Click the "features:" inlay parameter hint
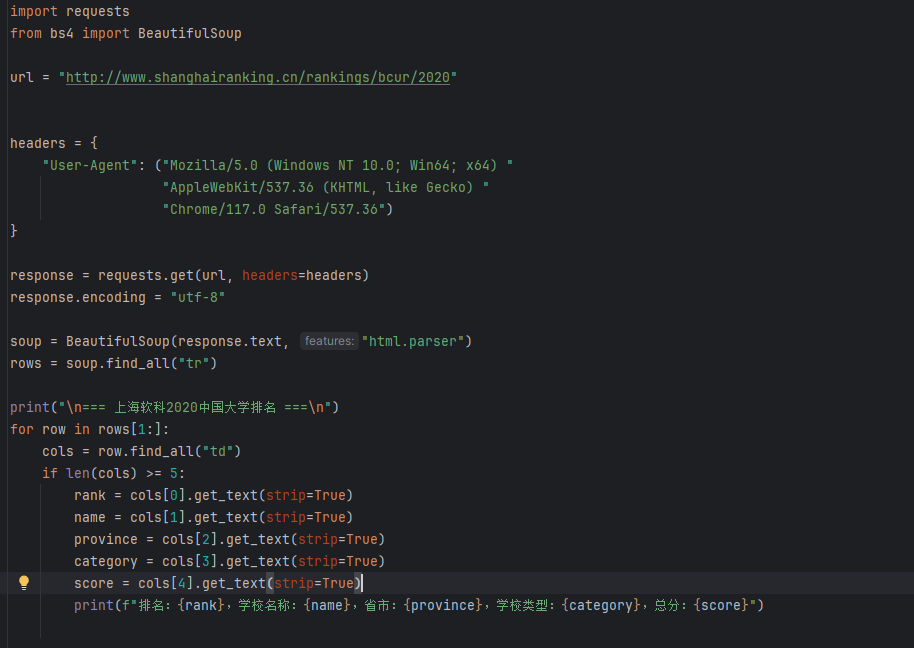Screen dimensions: 914x648 [x=329, y=341]
